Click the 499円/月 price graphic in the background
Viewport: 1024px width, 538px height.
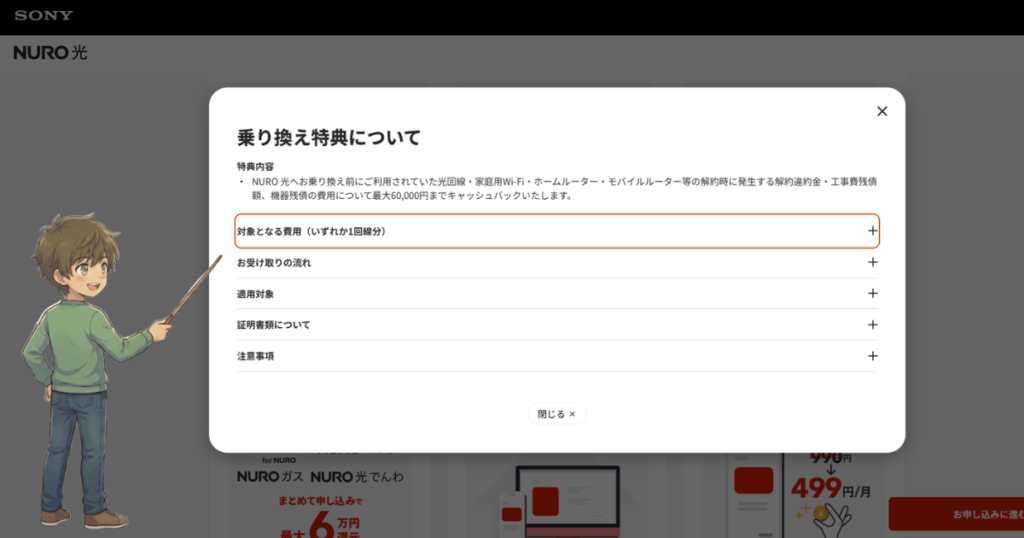[830, 488]
